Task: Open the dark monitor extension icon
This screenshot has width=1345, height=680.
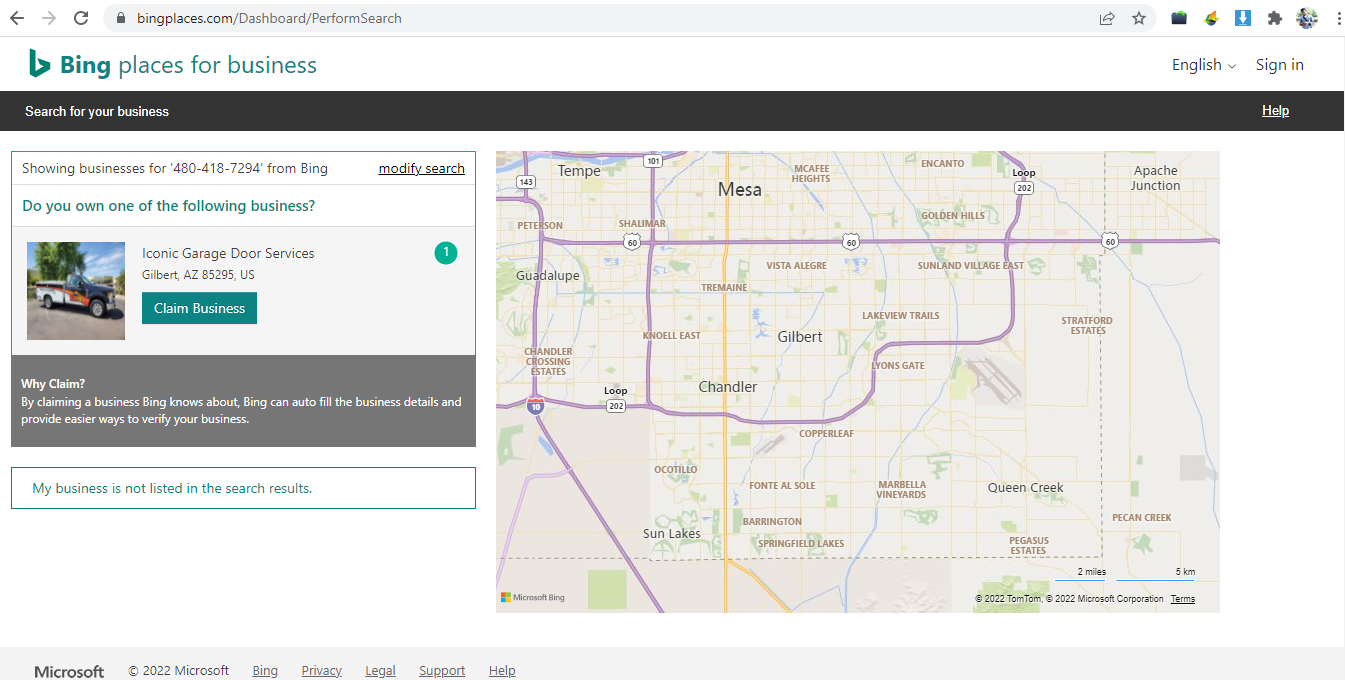Action: (1179, 18)
